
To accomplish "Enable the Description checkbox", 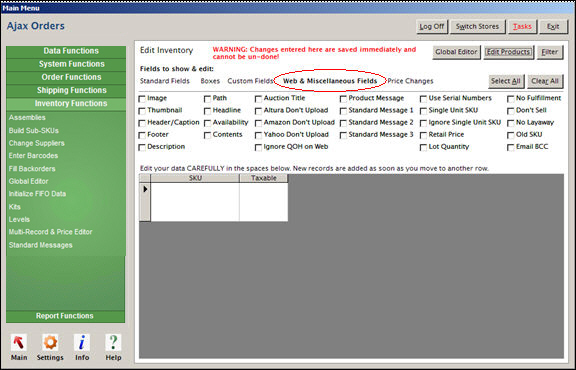I will [142, 147].
